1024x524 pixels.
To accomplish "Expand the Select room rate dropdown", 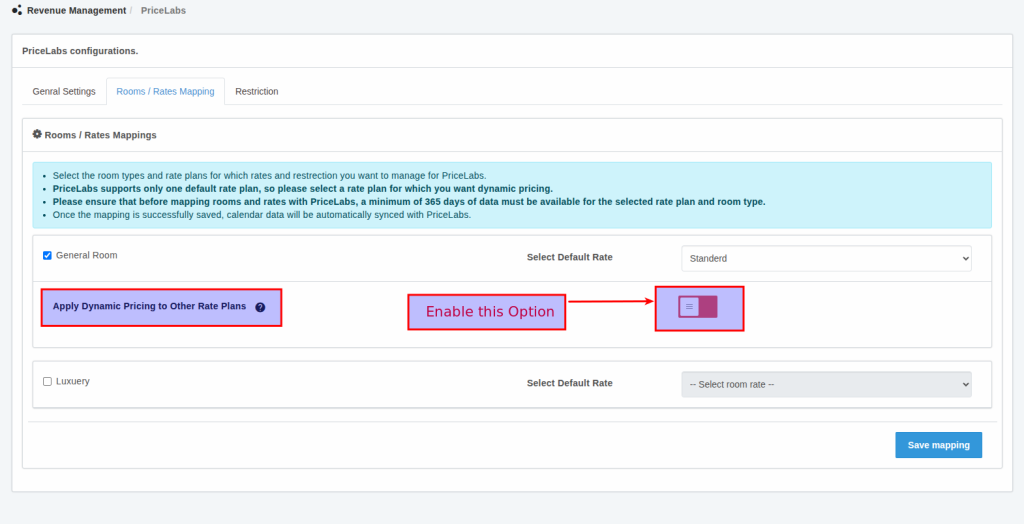I will (826, 384).
